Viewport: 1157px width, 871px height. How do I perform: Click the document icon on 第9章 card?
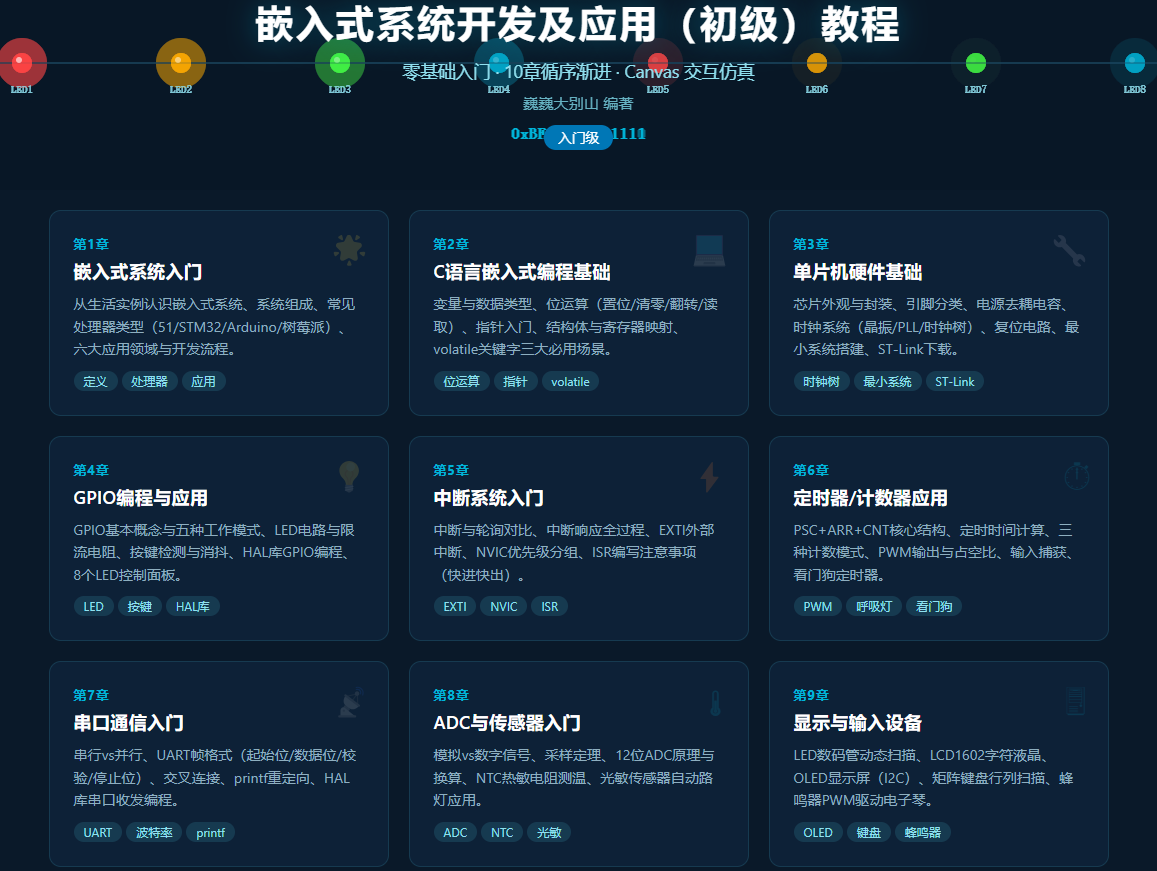pyautogui.click(x=1076, y=701)
